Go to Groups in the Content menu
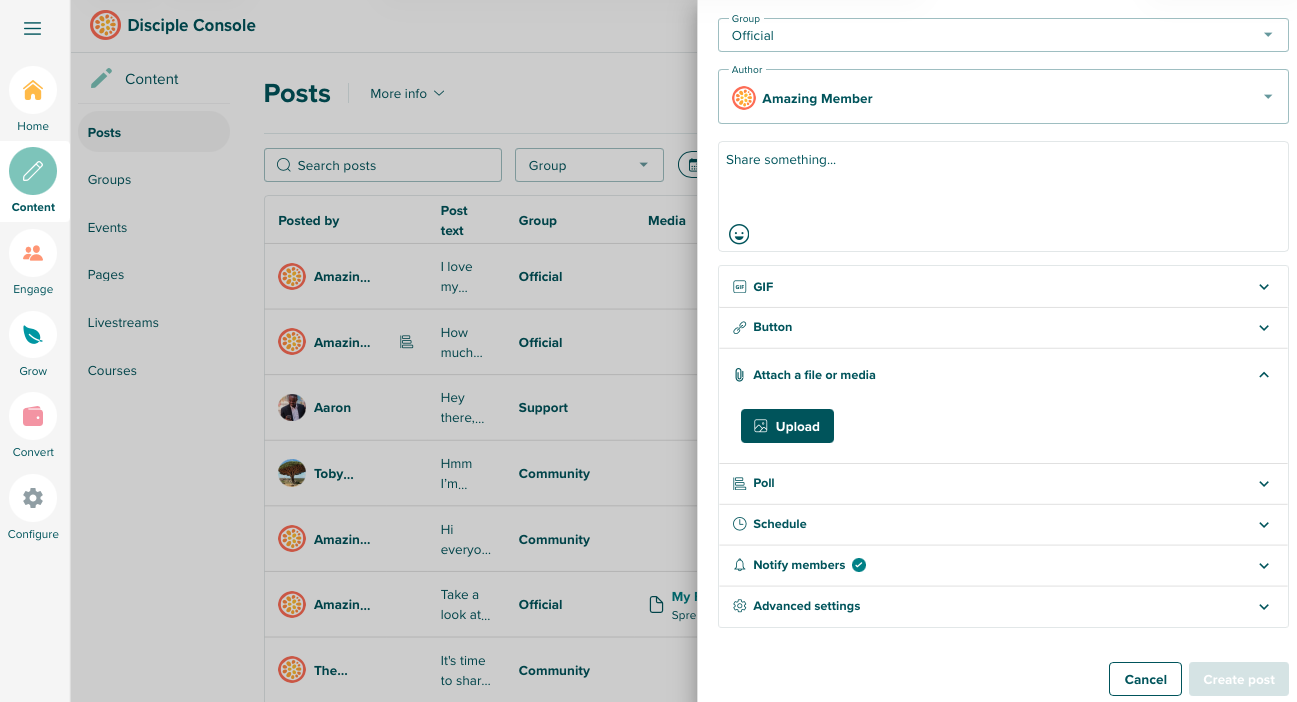Image resolution: width=1297 pixels, height=702 pixels. click(x=110, y=180)
